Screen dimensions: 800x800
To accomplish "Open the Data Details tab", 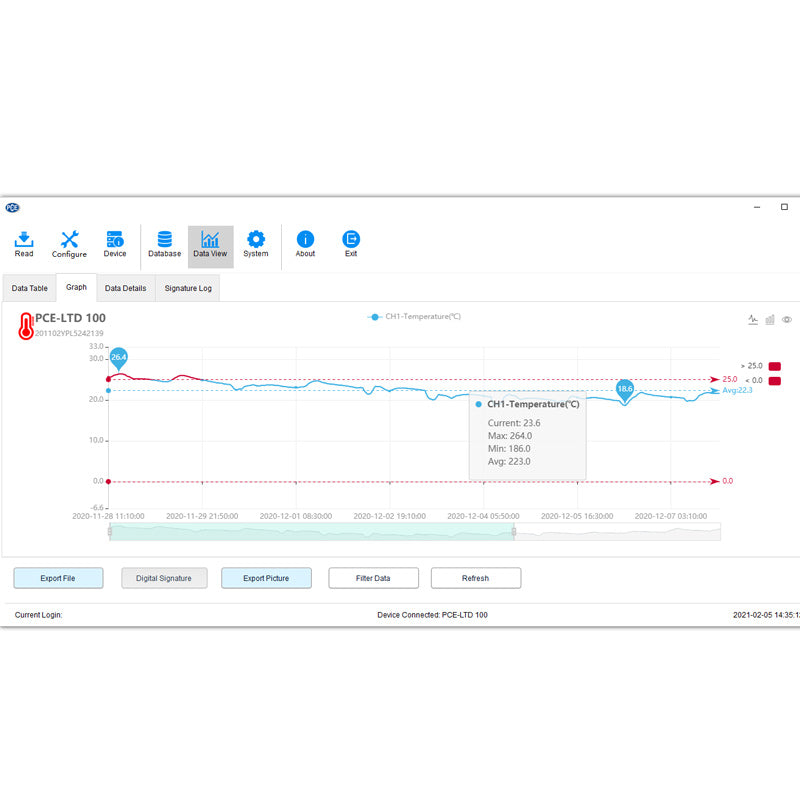I will click(x=126, y=288).
